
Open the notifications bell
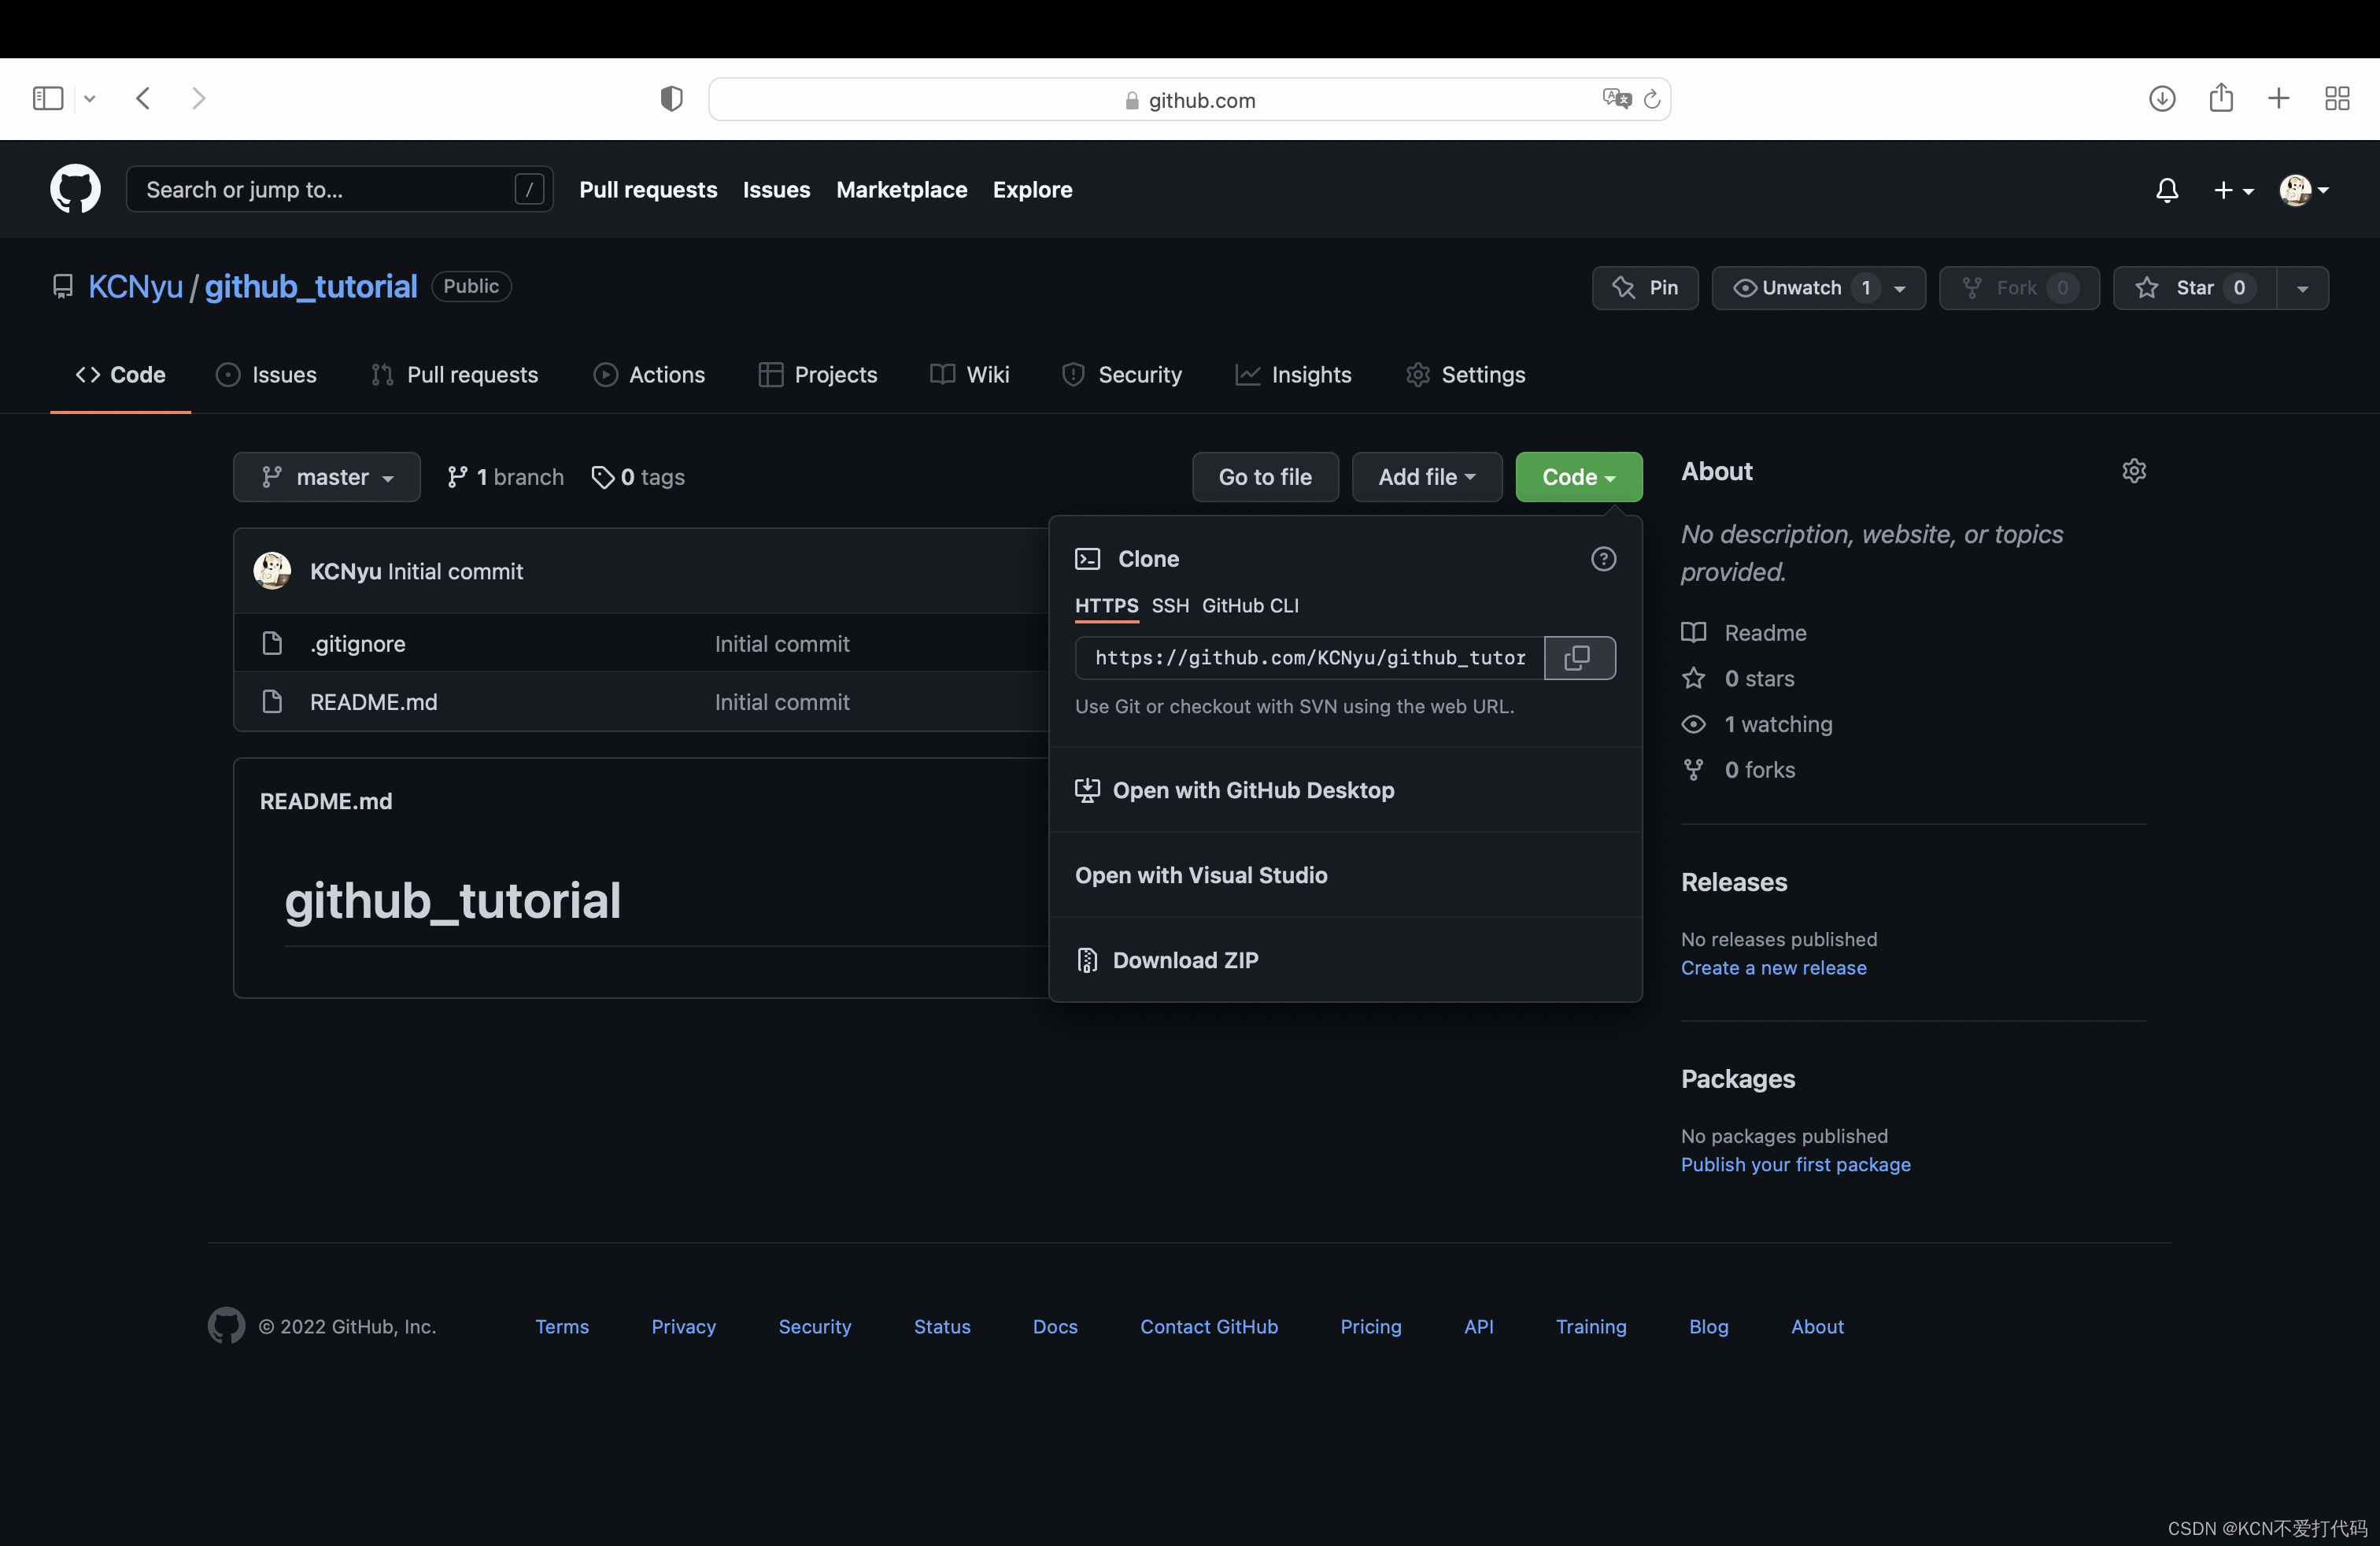point(2167,190)
